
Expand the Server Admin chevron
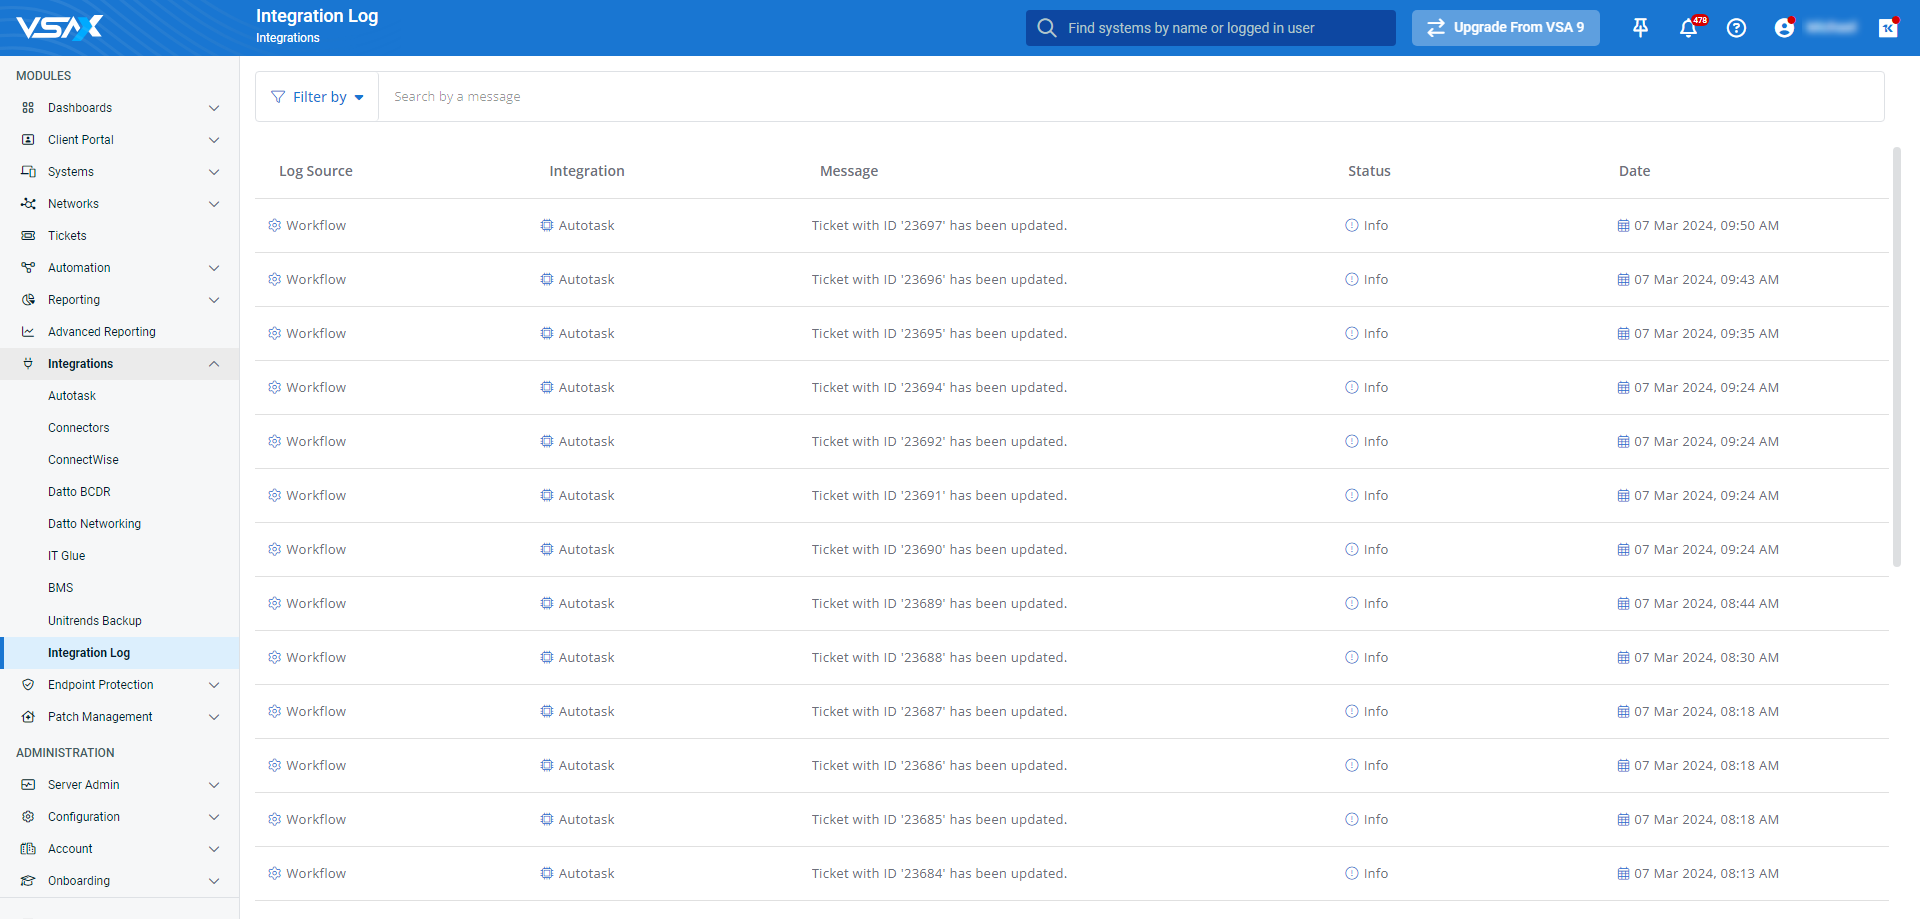click(214, 785)
